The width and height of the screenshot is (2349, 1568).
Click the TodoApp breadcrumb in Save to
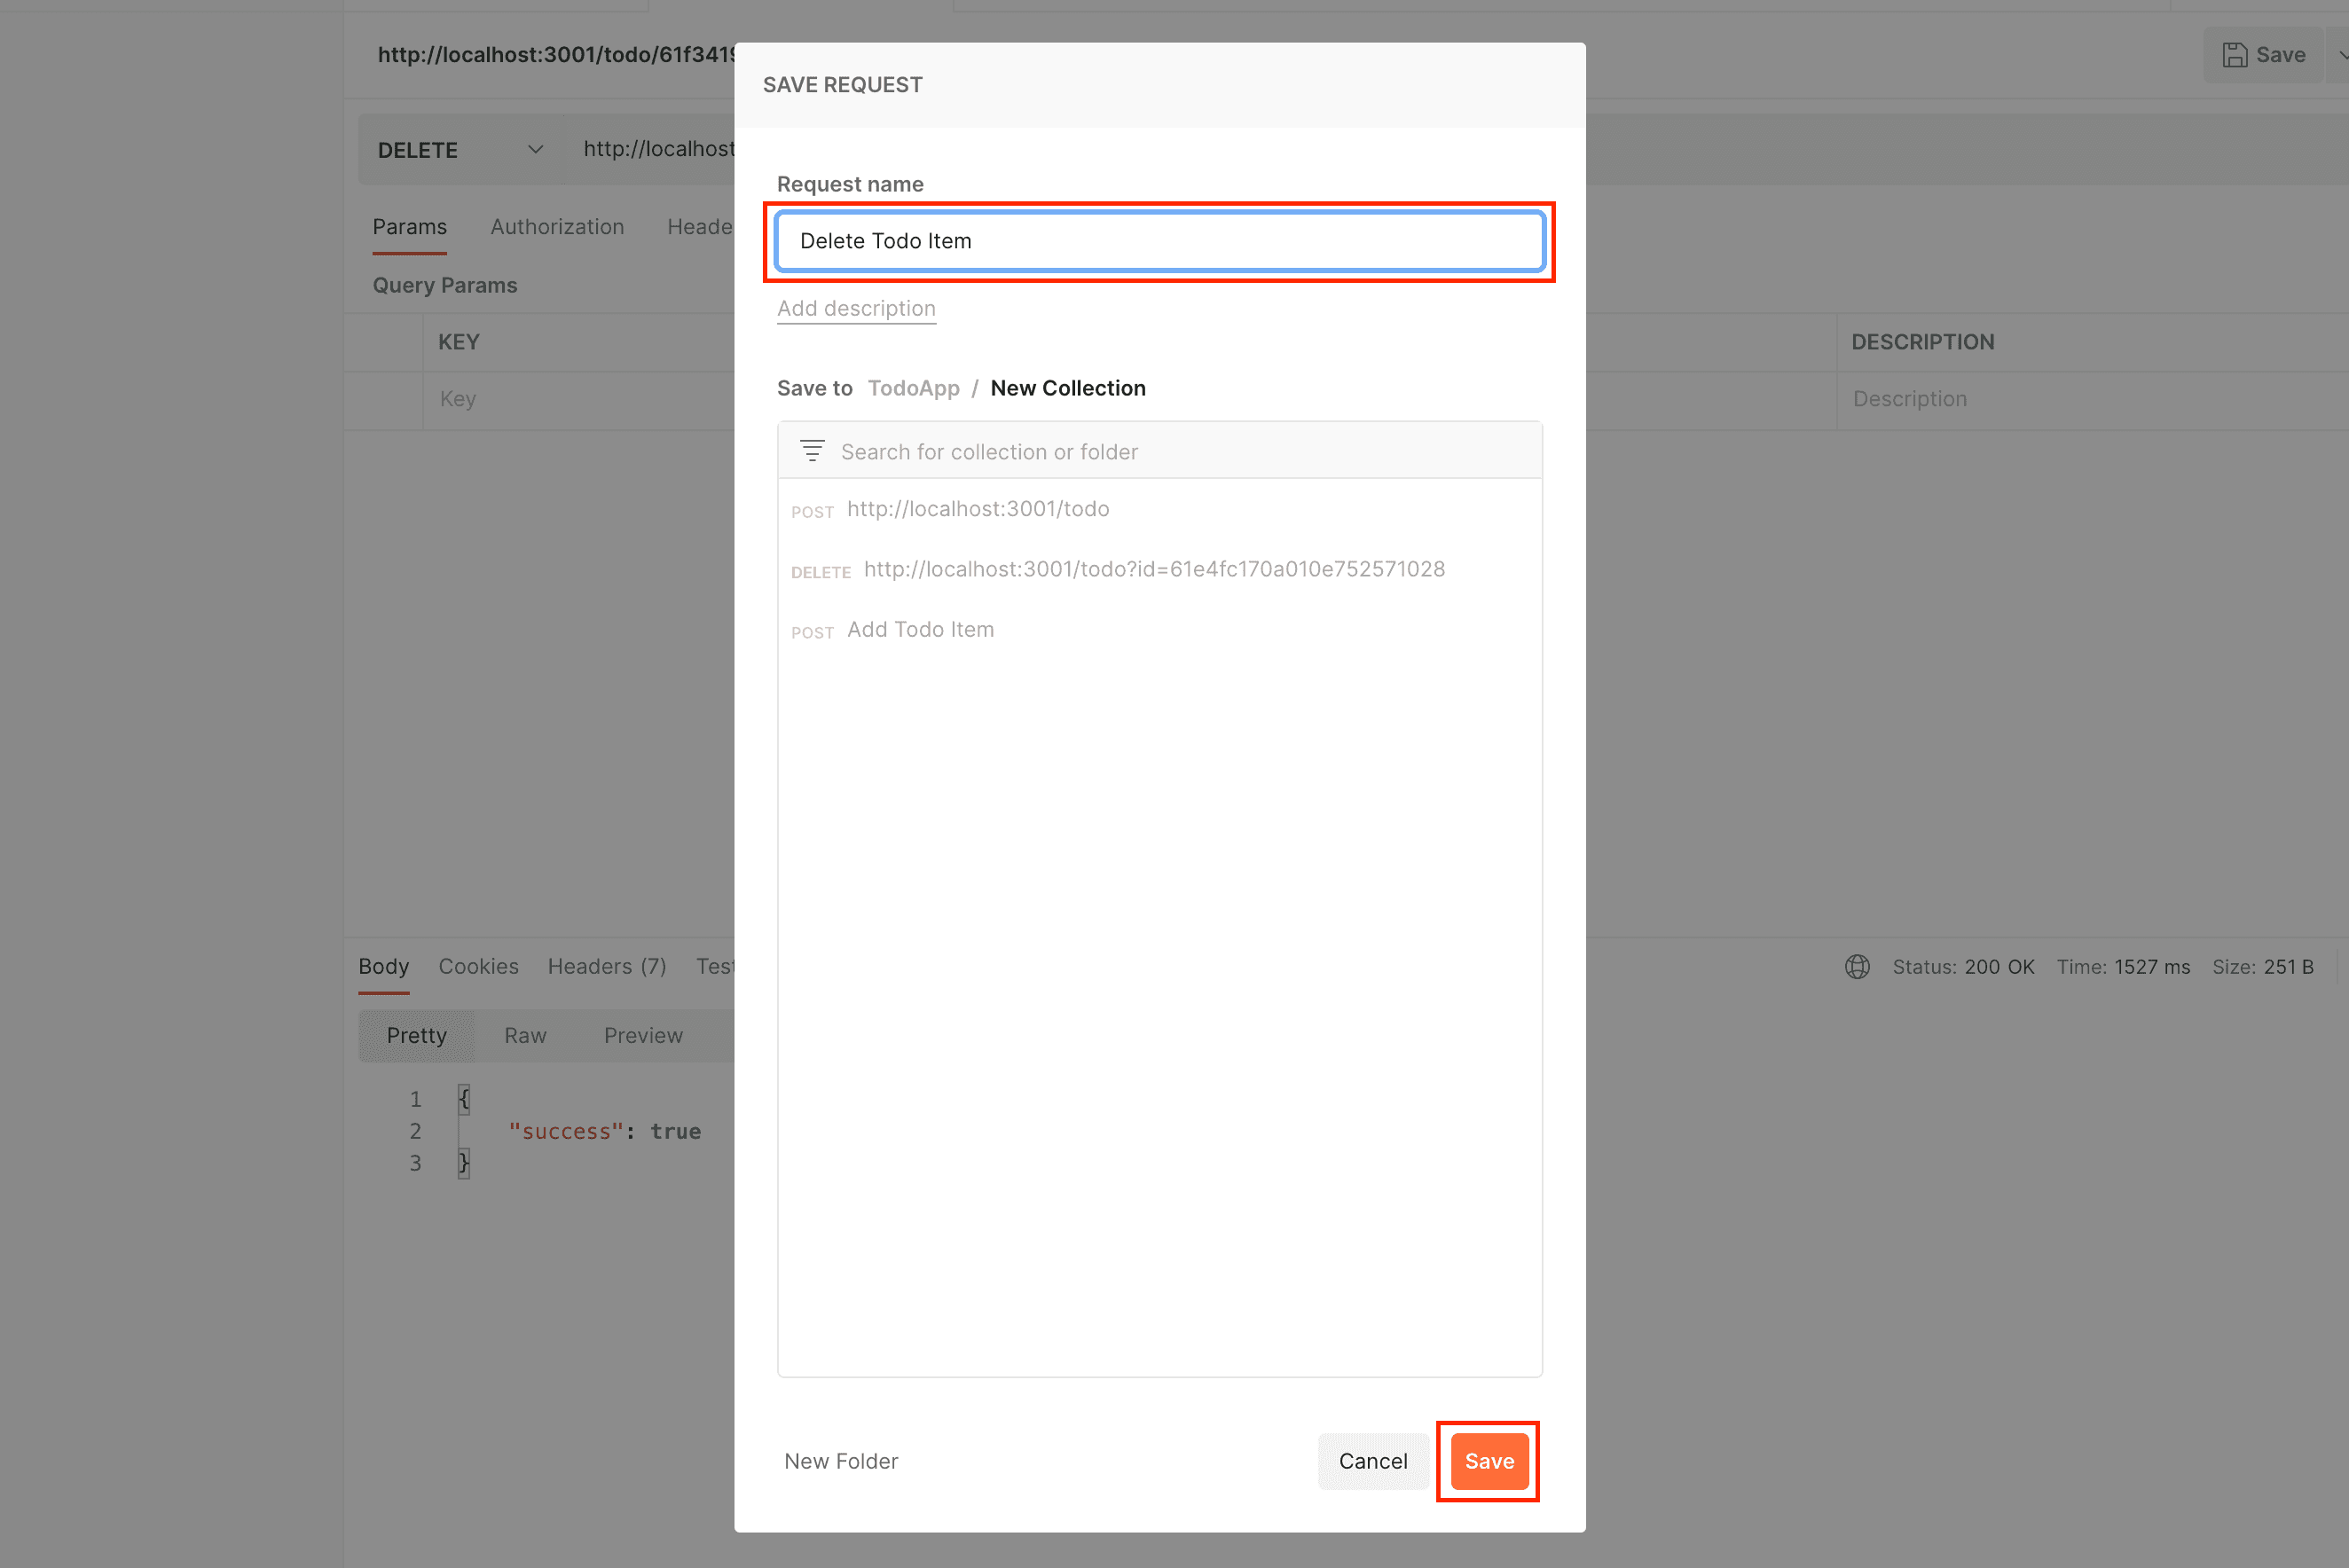pyautogui.click(x=913, y=388)
